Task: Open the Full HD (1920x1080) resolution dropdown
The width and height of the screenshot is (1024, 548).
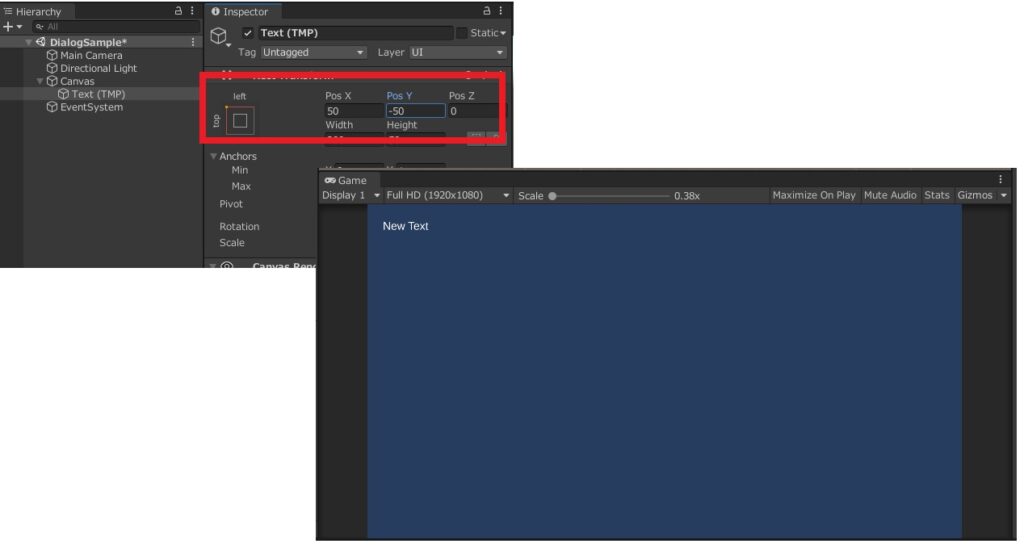Action: coord(448,195)
